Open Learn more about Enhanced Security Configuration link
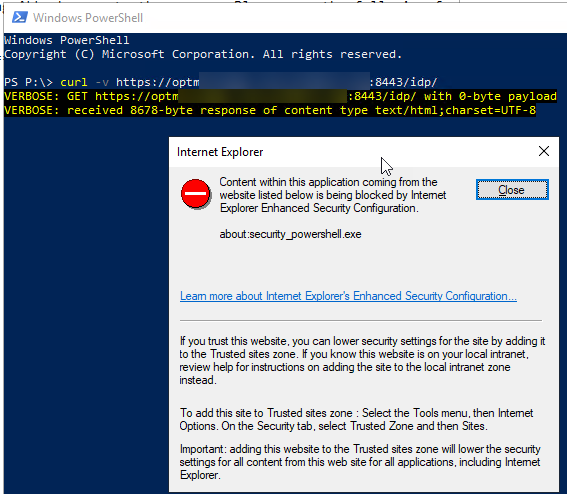Image resolution: width=567 pixels, height=494 pixels. pos(348,296)
